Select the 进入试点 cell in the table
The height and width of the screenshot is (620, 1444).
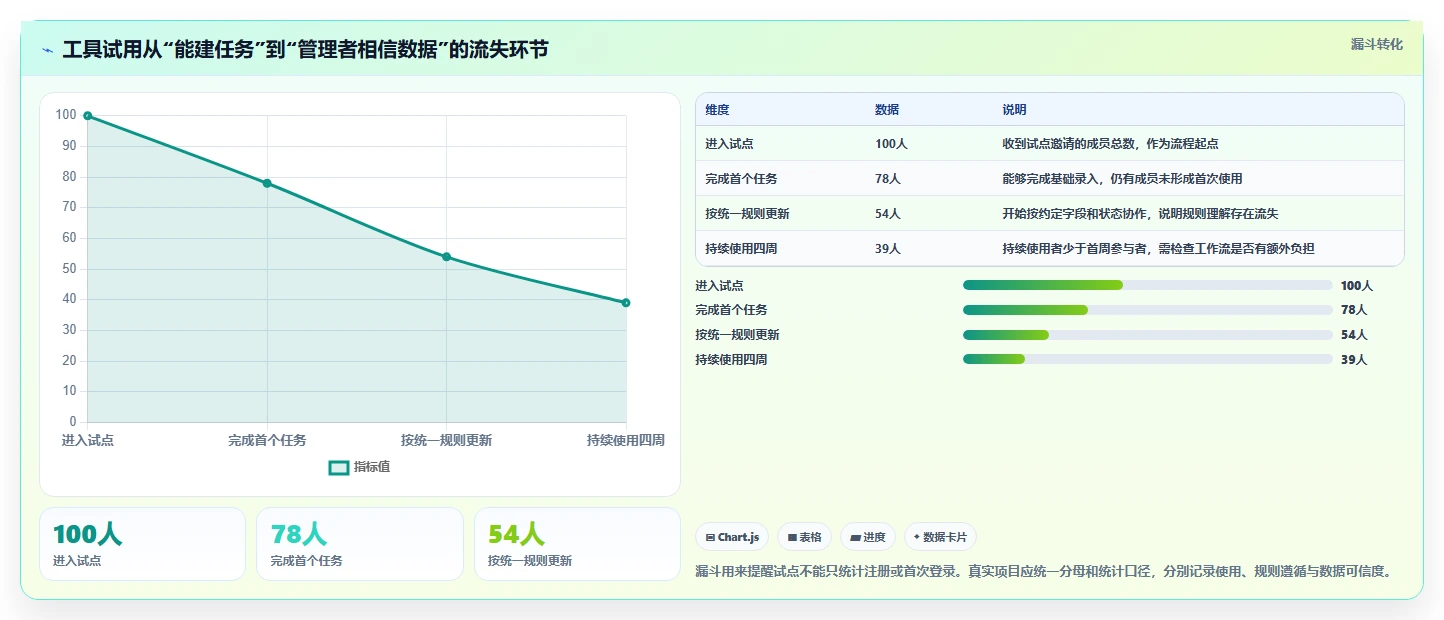click(x=729, y=144)
